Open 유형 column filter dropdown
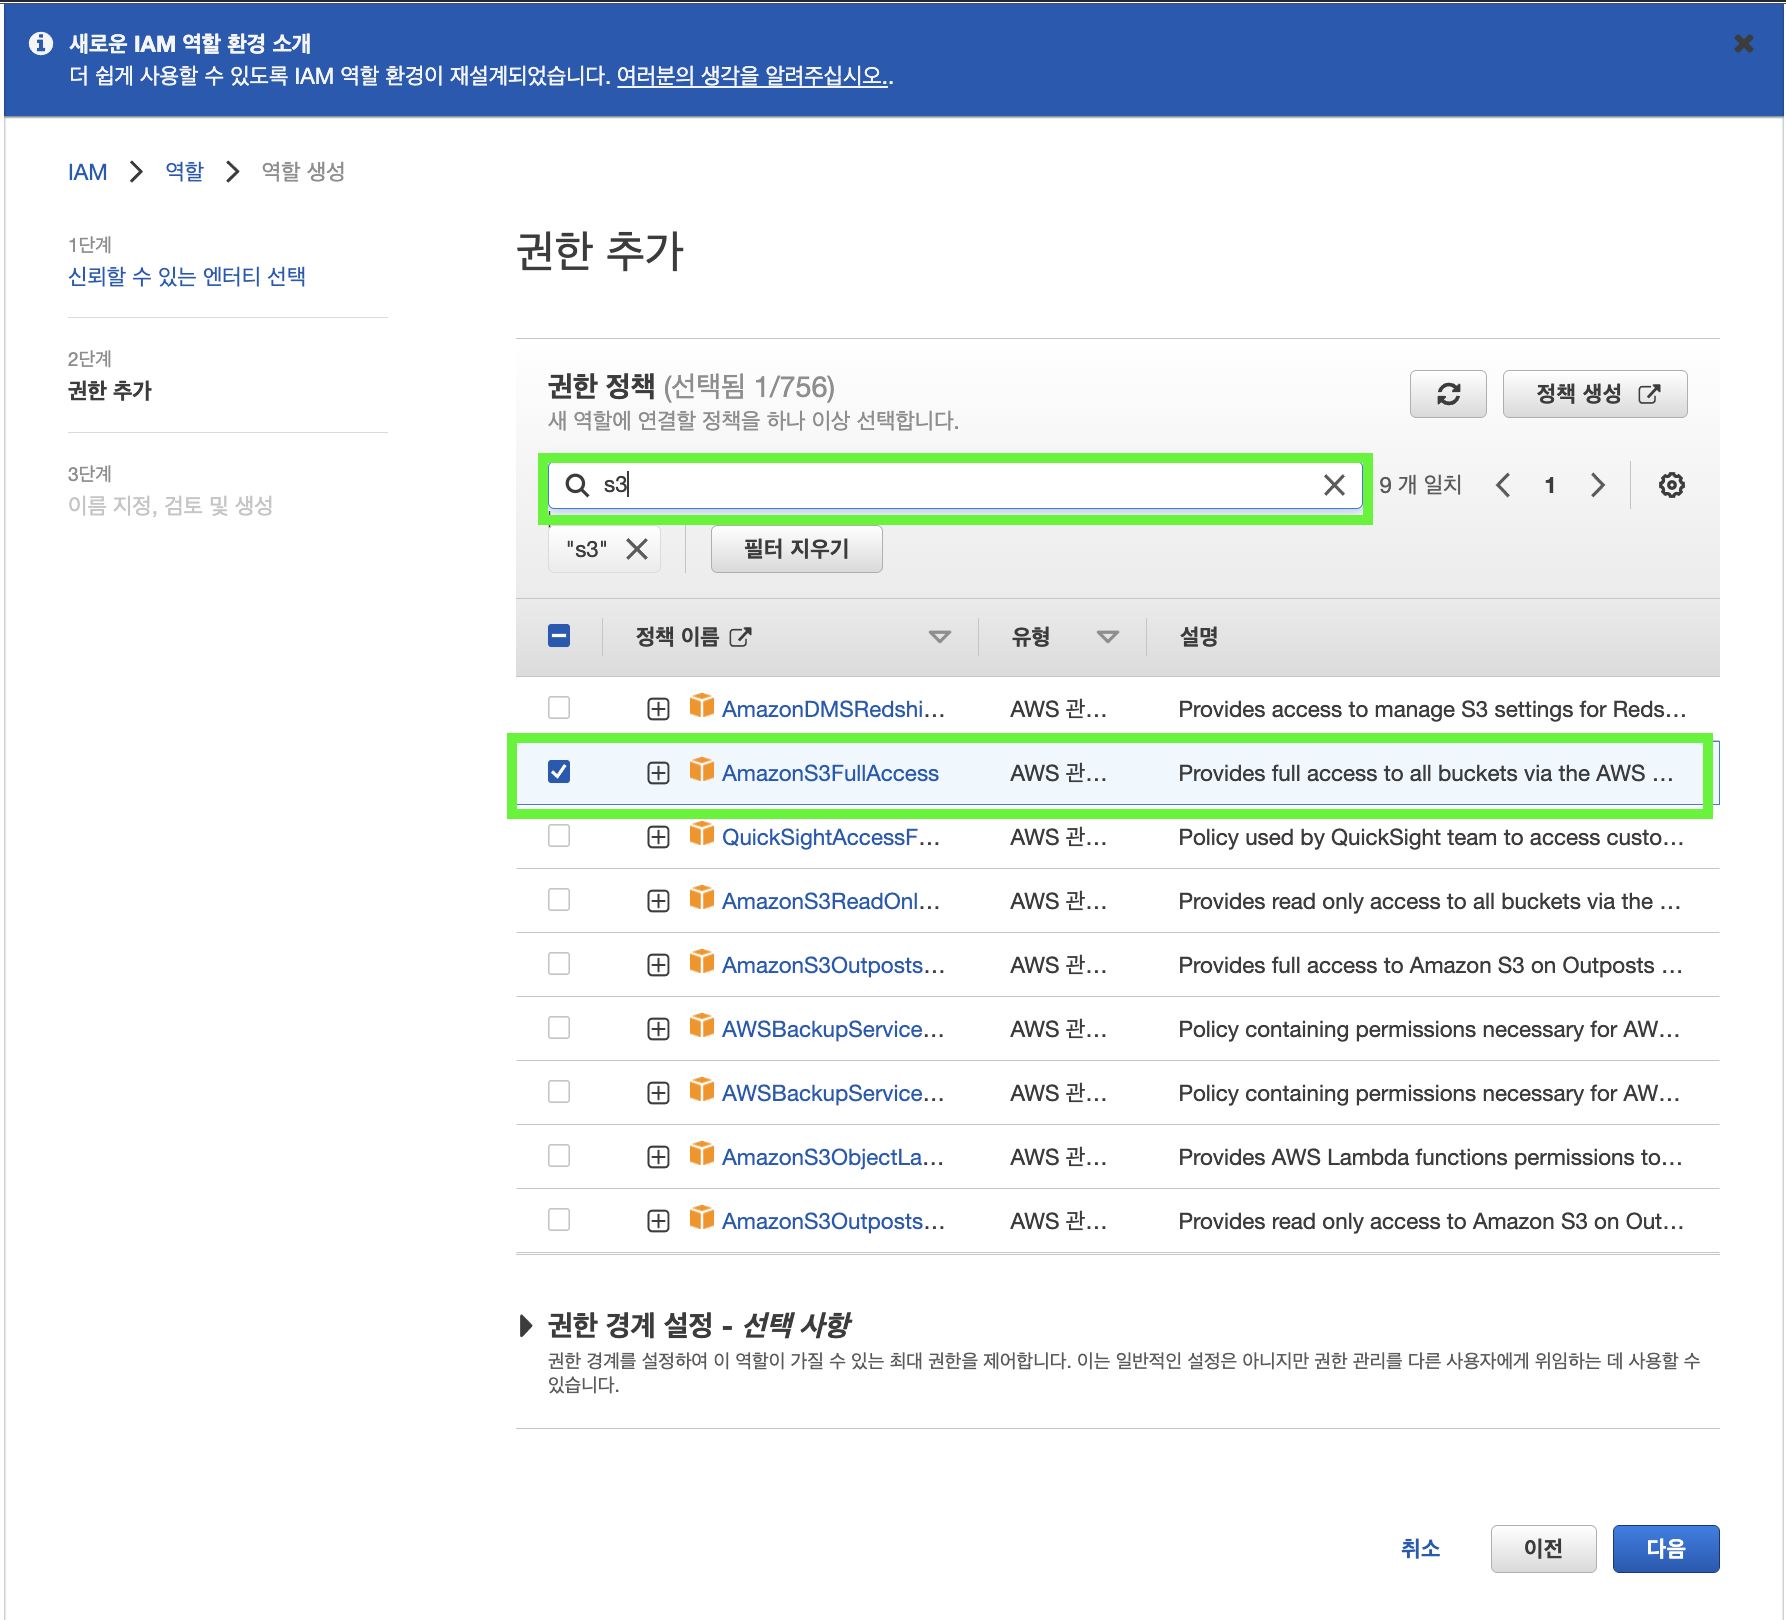 [x=1107, y=637]
